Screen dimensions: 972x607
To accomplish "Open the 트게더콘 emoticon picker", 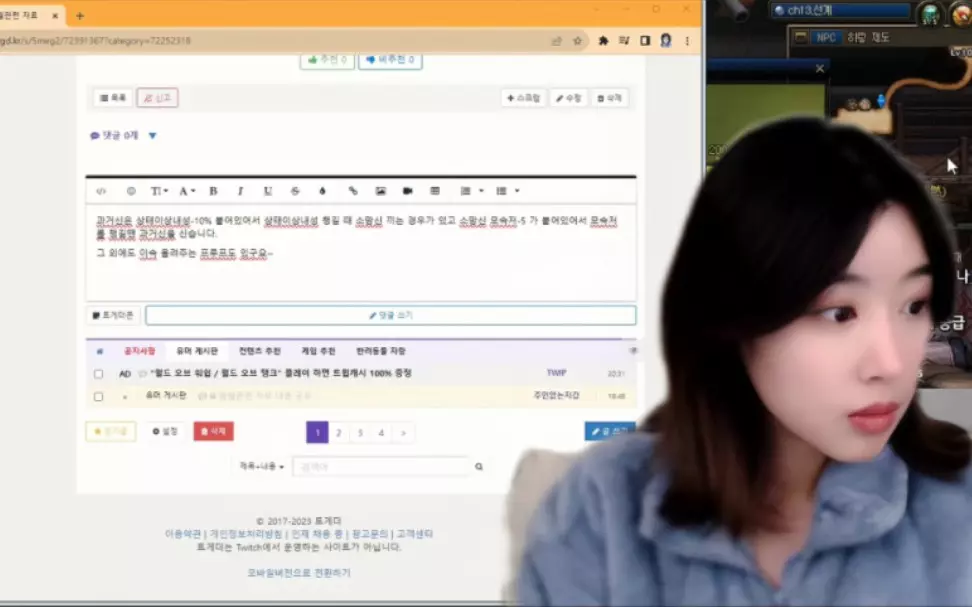I will (x=113, y=316).
